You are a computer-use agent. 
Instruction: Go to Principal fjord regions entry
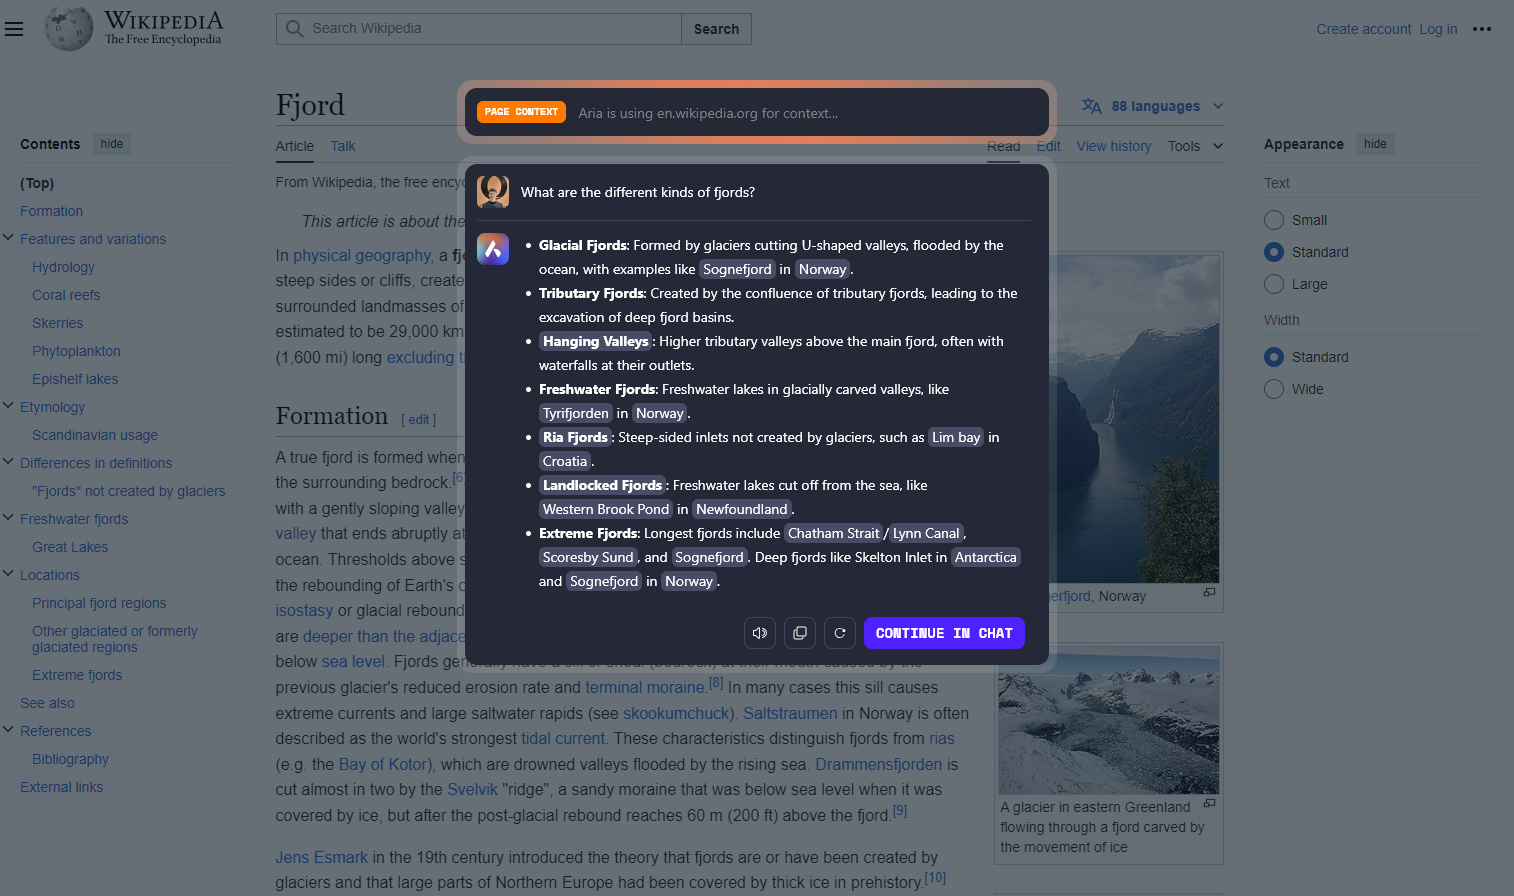pyautogui.click(x=99, y=603)
